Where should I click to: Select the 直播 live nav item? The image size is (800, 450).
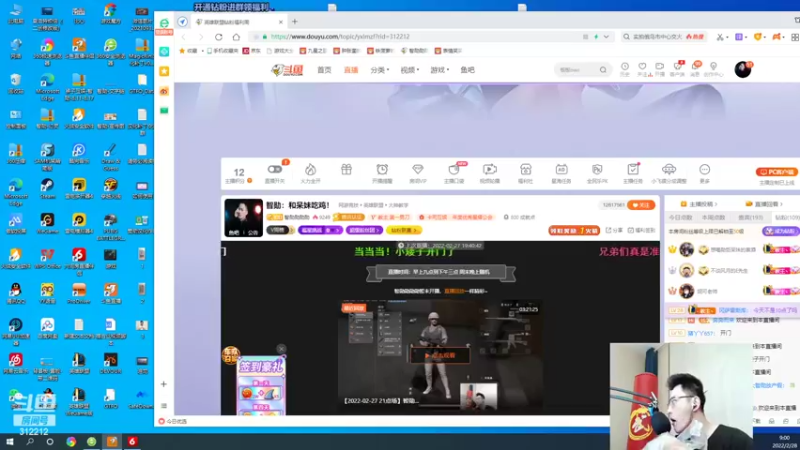click(351, 70)
